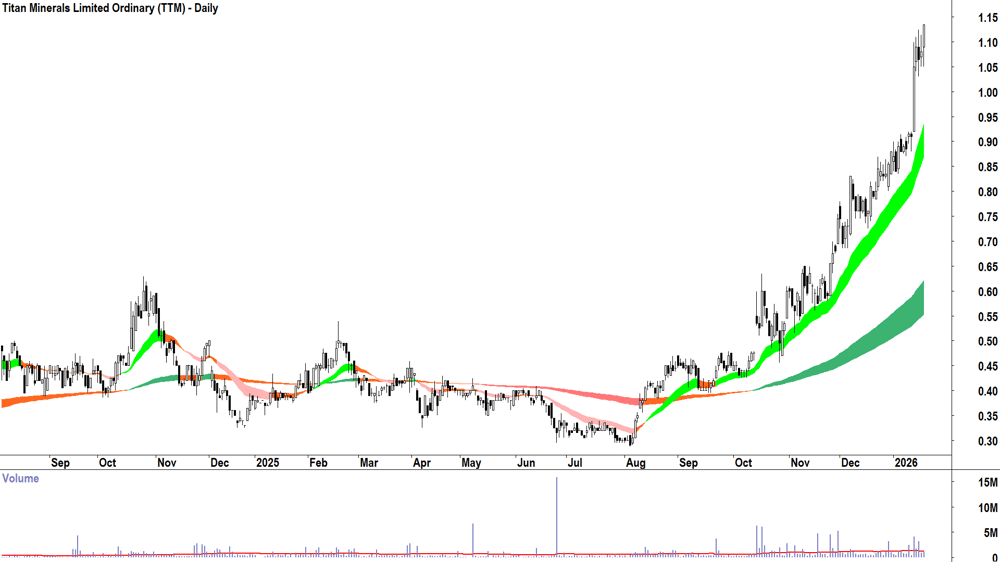Click the 0.55 price axis label
The image size is (1000, 562).
[x=987, y=316]
